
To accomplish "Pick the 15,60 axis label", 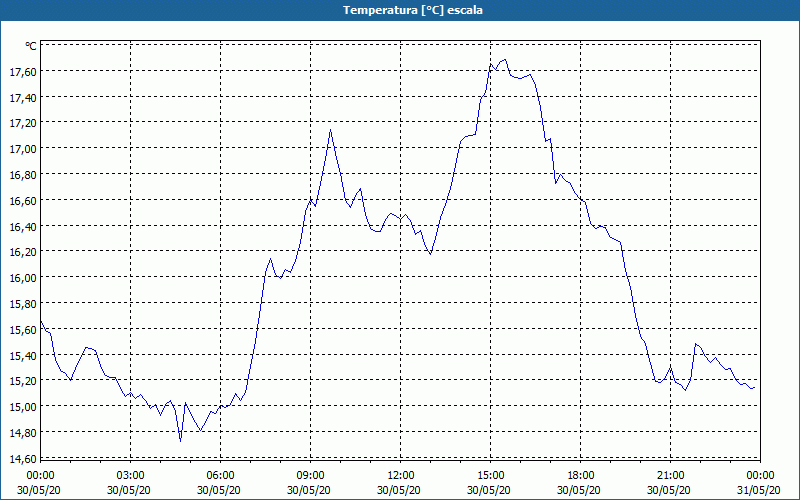I will (x=23, y=330).
